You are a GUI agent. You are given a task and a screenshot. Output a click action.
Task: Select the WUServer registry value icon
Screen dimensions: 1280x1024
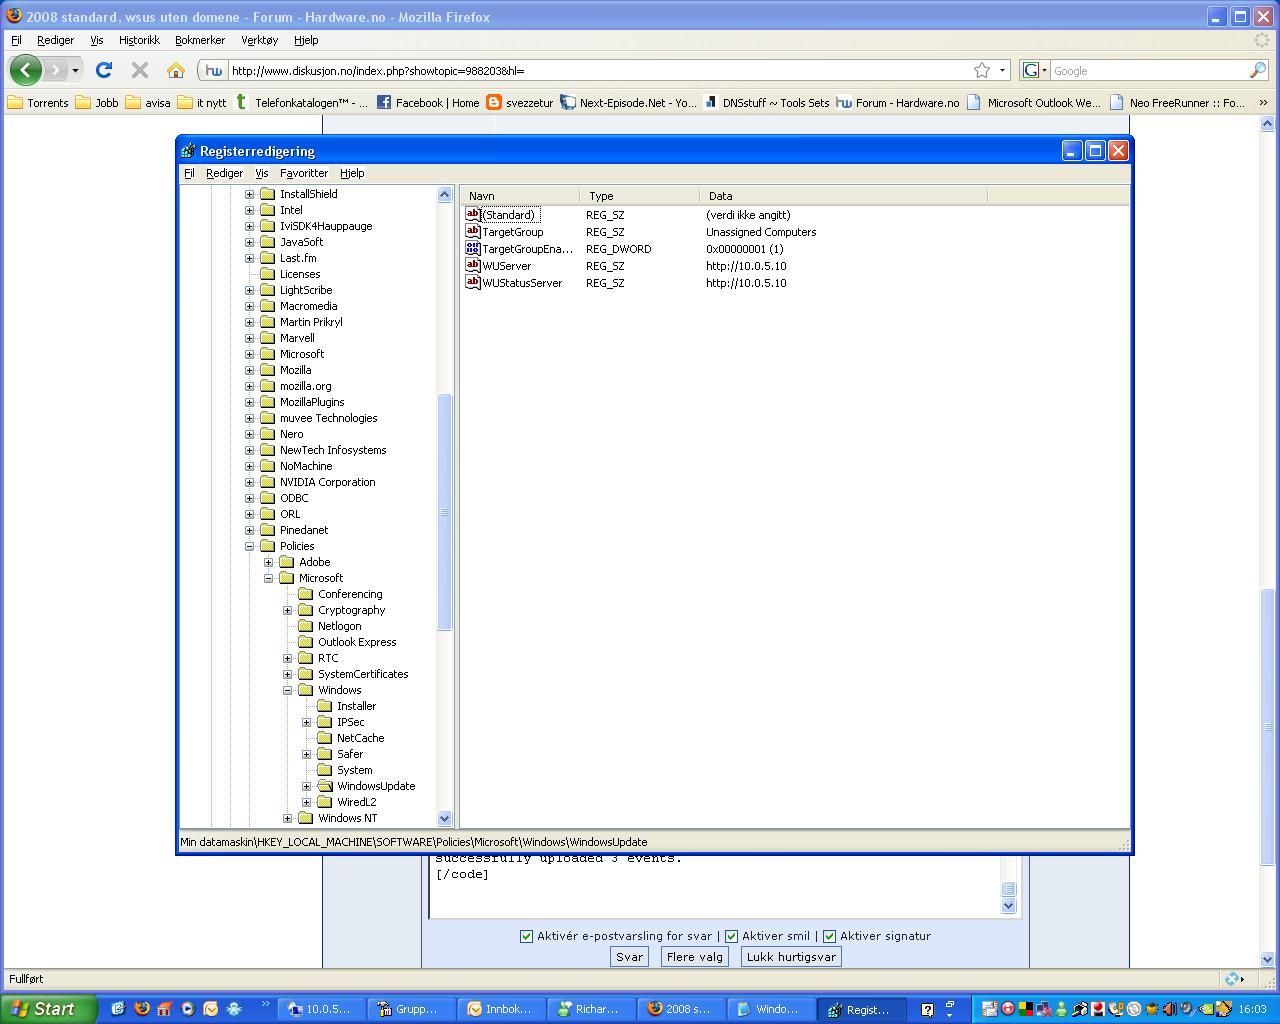[473, 265]
